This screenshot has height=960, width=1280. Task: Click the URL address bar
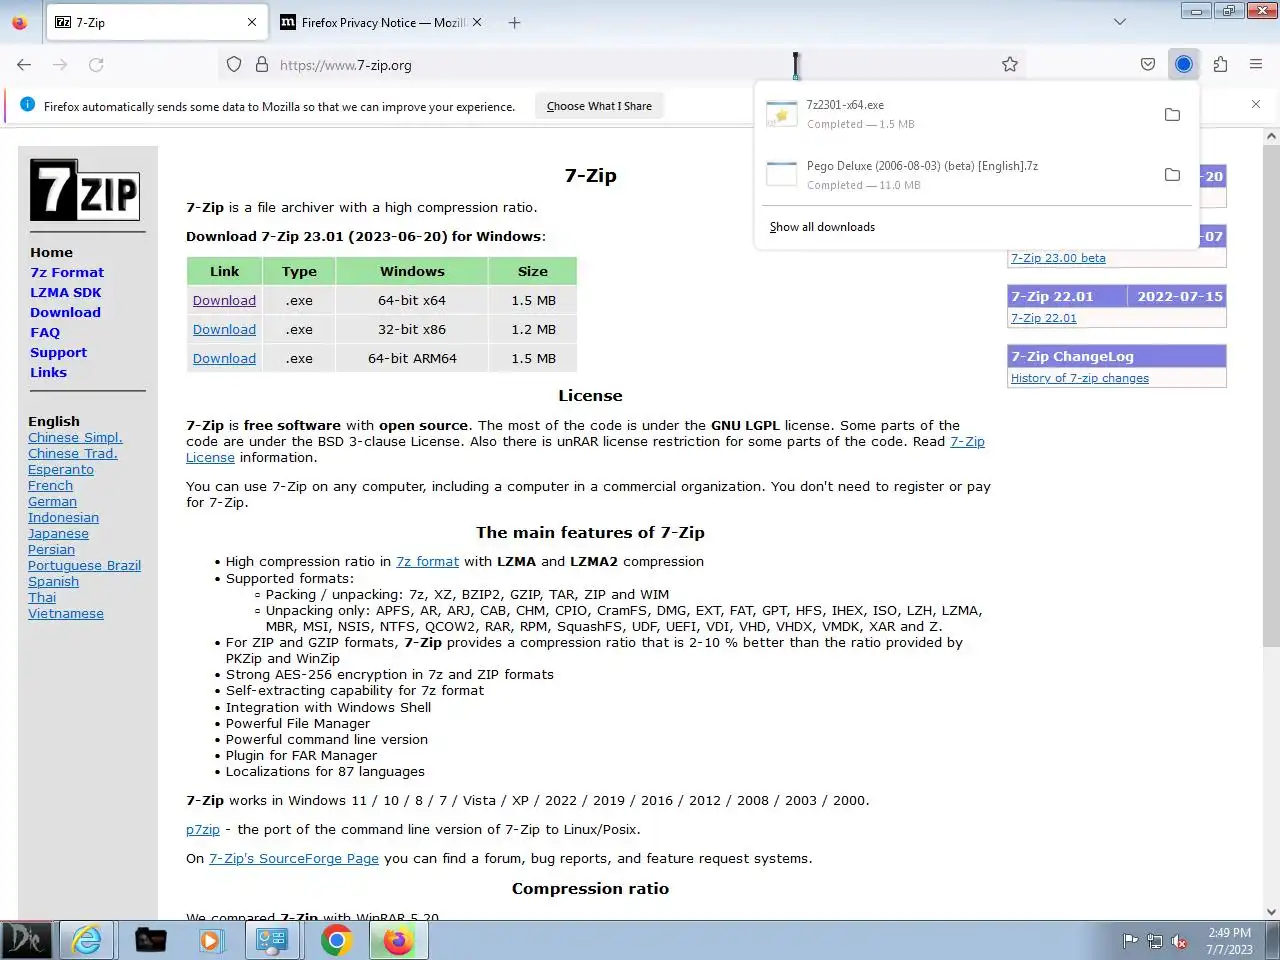620,65
